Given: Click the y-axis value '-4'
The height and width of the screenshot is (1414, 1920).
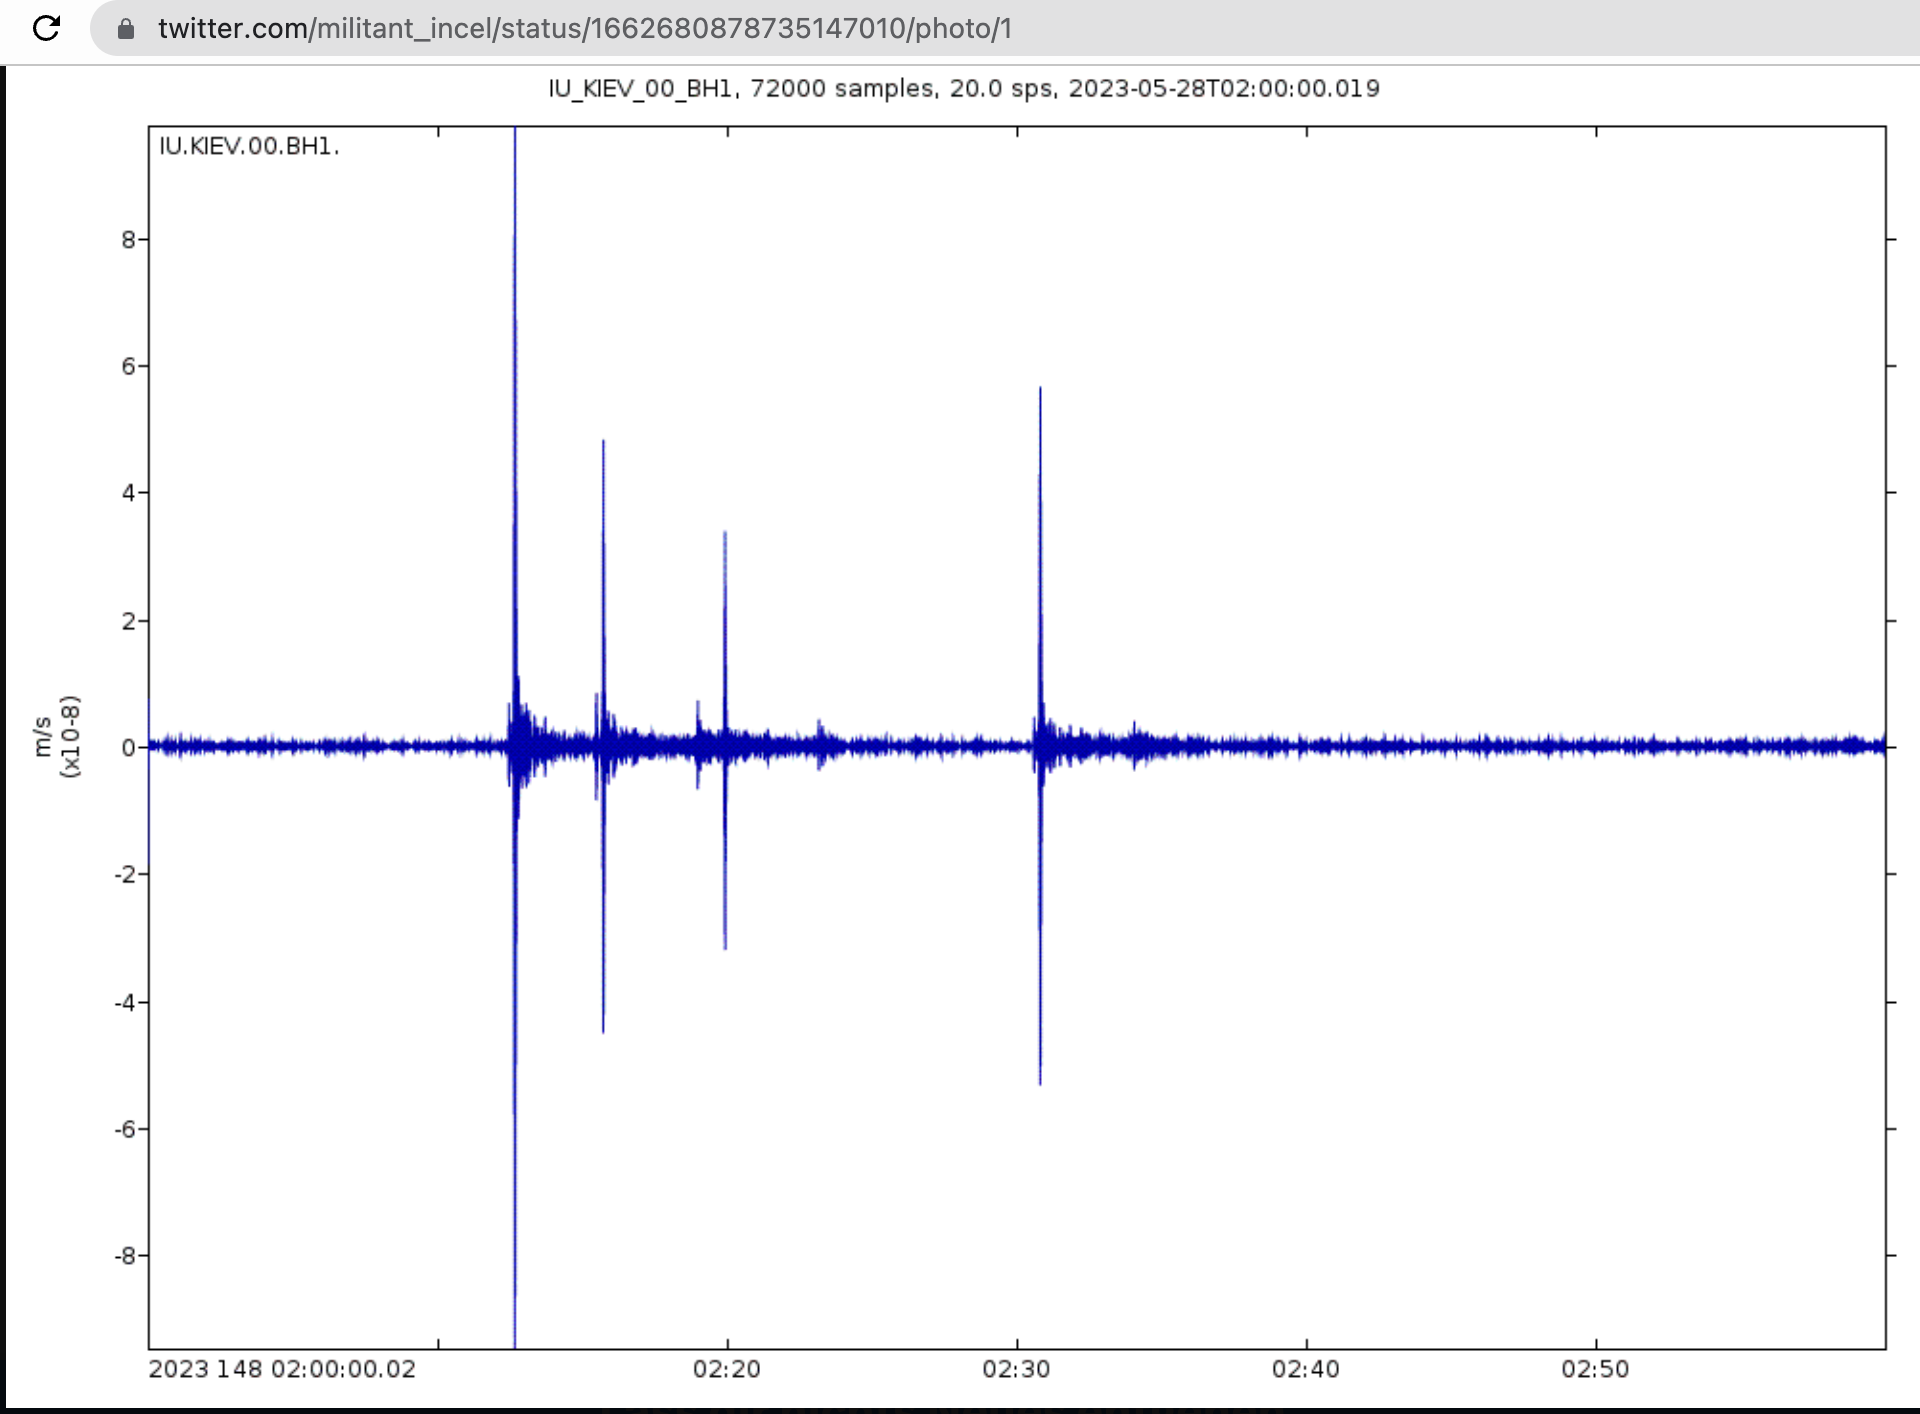Looking at the screenshot, I should [125, 1002].
